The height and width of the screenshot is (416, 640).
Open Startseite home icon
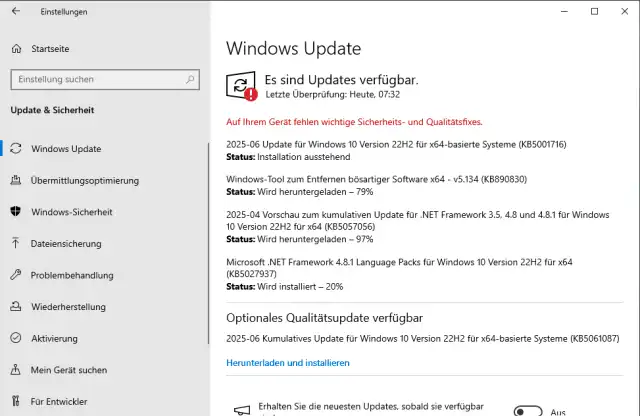(16, 49)
